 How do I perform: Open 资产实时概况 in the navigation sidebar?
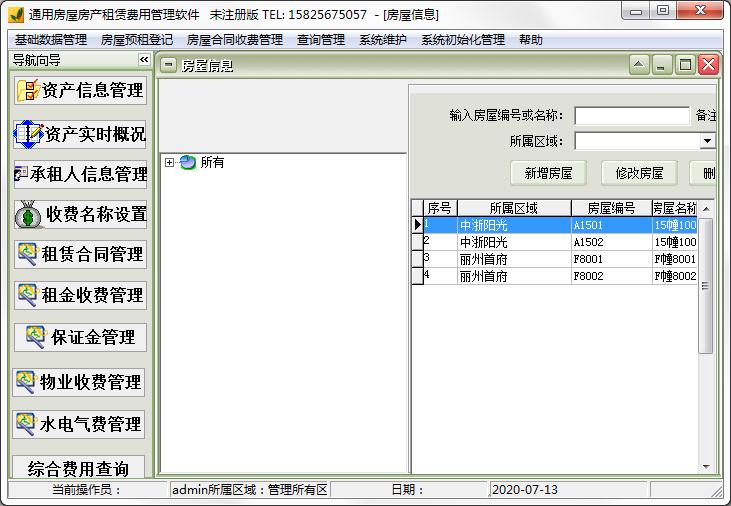tap(80, 133)
